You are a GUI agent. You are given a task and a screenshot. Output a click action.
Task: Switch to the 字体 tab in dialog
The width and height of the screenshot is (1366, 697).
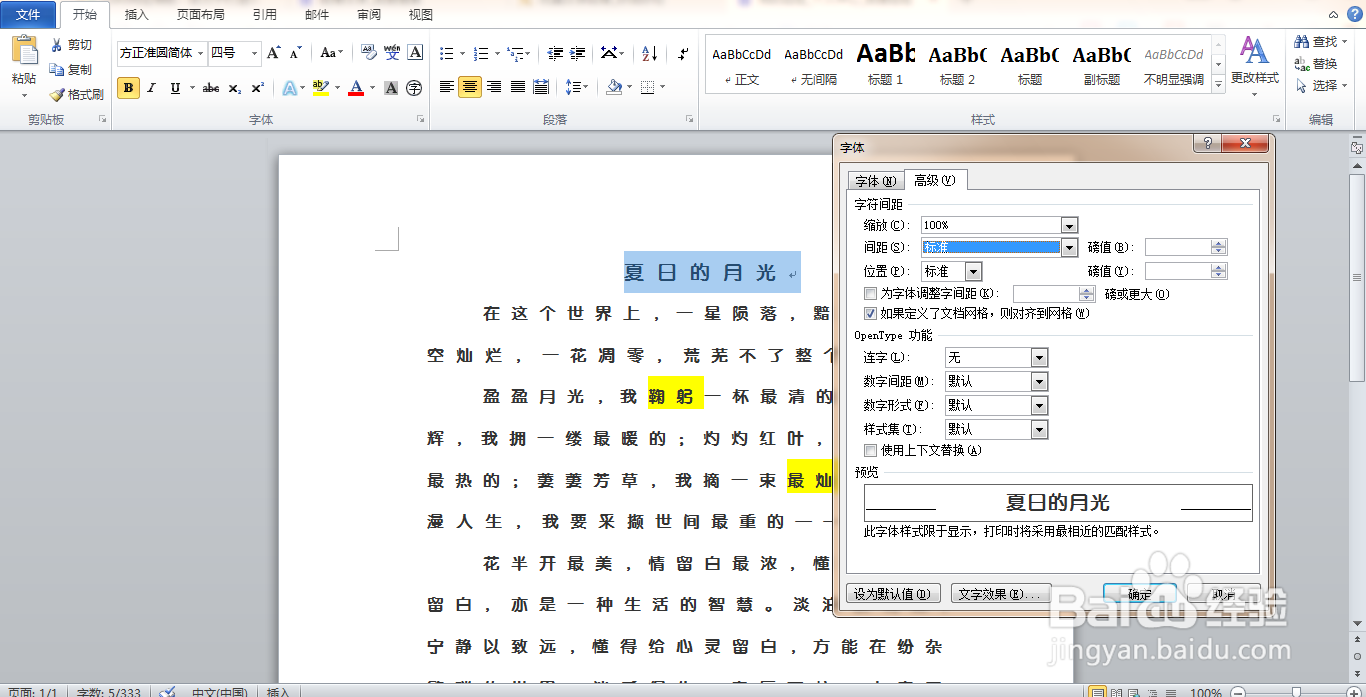point(875,181)
